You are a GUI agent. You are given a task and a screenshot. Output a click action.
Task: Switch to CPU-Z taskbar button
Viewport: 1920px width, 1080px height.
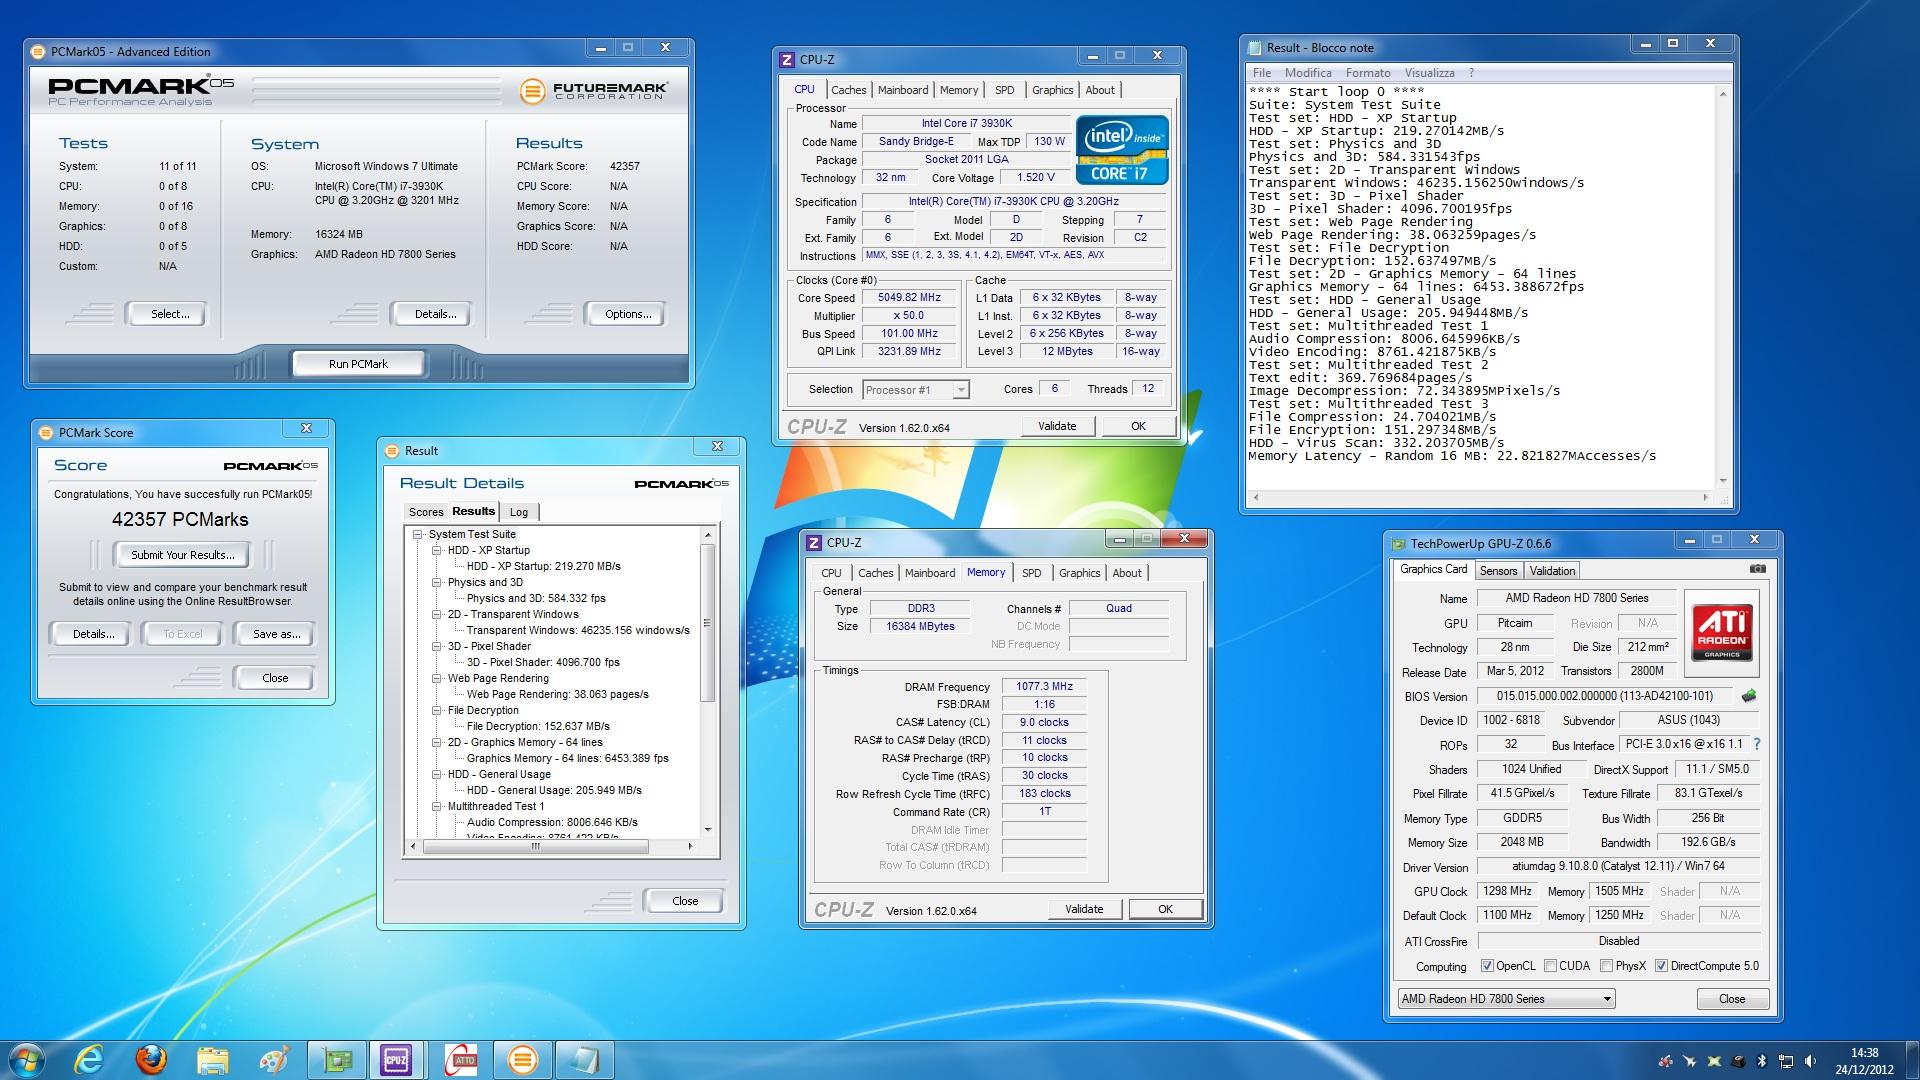[397, 1060]
